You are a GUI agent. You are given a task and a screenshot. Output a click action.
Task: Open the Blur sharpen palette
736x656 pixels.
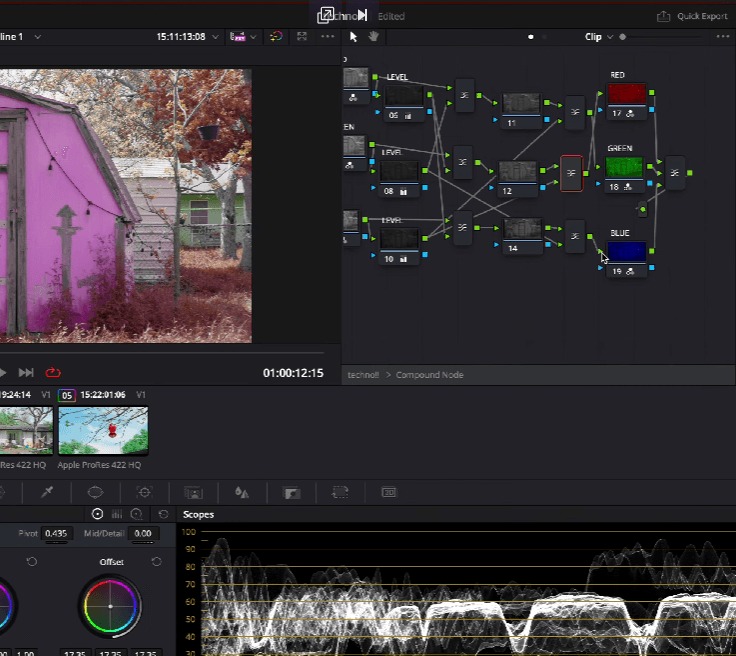242,492
